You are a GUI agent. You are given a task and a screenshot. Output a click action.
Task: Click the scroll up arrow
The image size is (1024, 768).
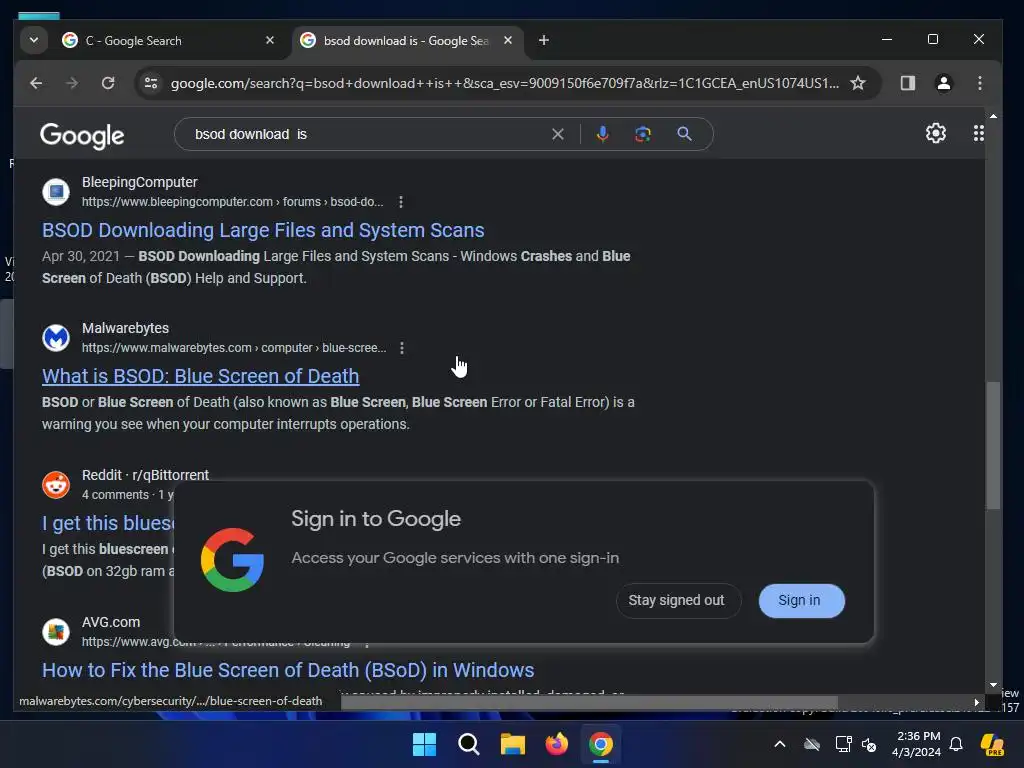point(993,116)
